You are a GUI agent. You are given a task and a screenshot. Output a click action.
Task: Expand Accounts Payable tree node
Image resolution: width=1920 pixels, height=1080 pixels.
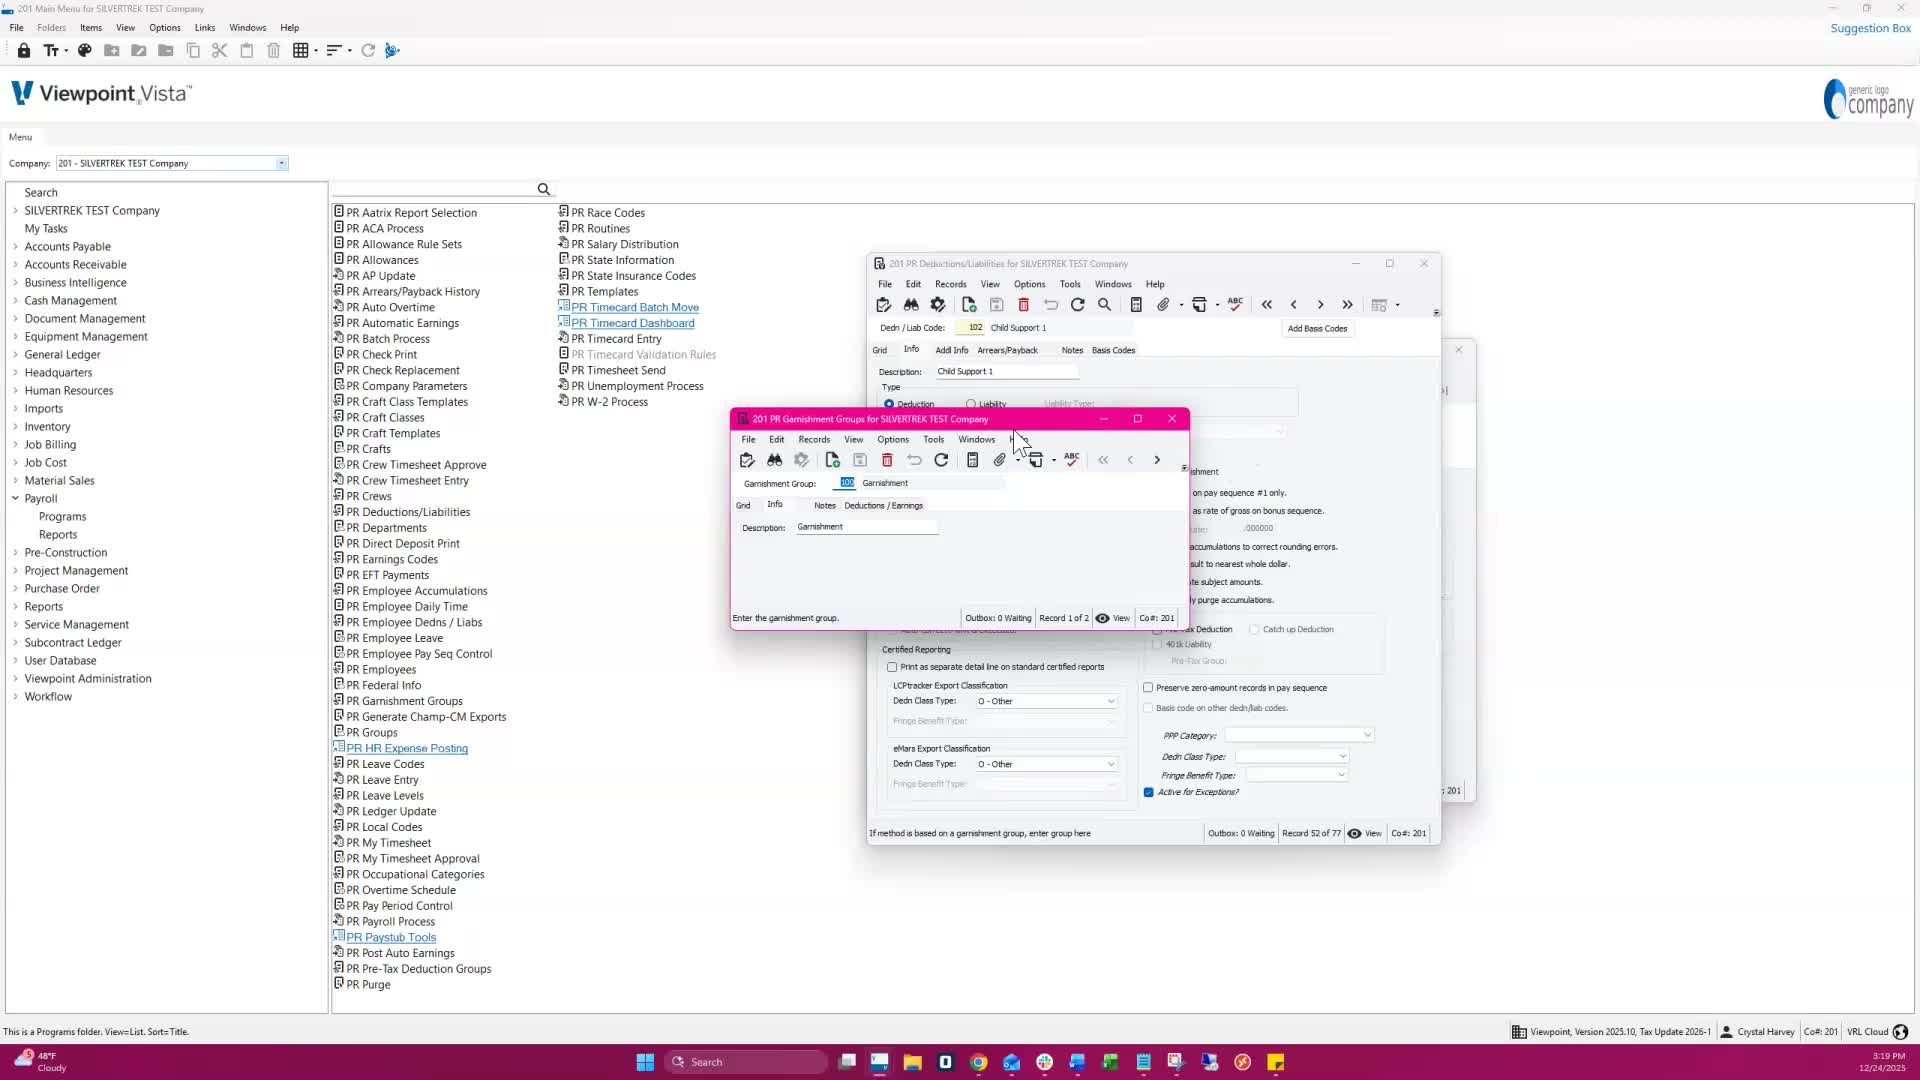pyautogui.click(x=15, y=246)
